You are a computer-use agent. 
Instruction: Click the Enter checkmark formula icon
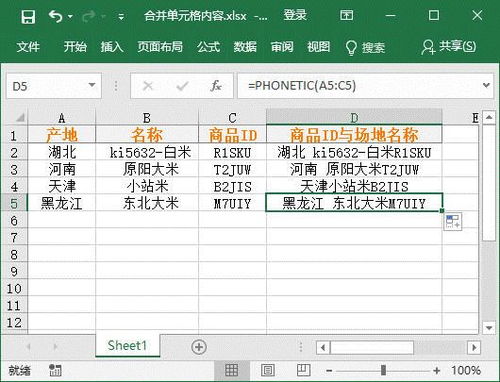(x=182, y=86)
